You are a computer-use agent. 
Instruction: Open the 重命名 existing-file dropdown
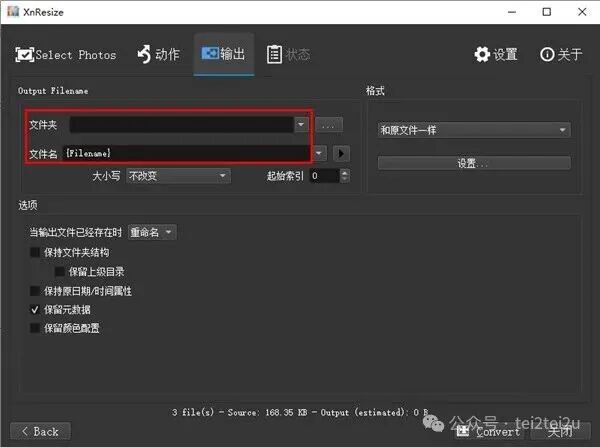(152, 232)
